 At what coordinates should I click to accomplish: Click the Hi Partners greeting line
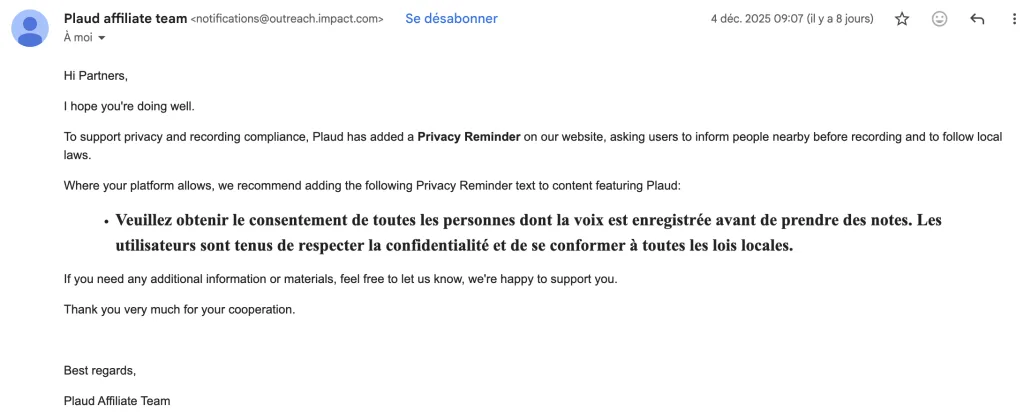96,75
